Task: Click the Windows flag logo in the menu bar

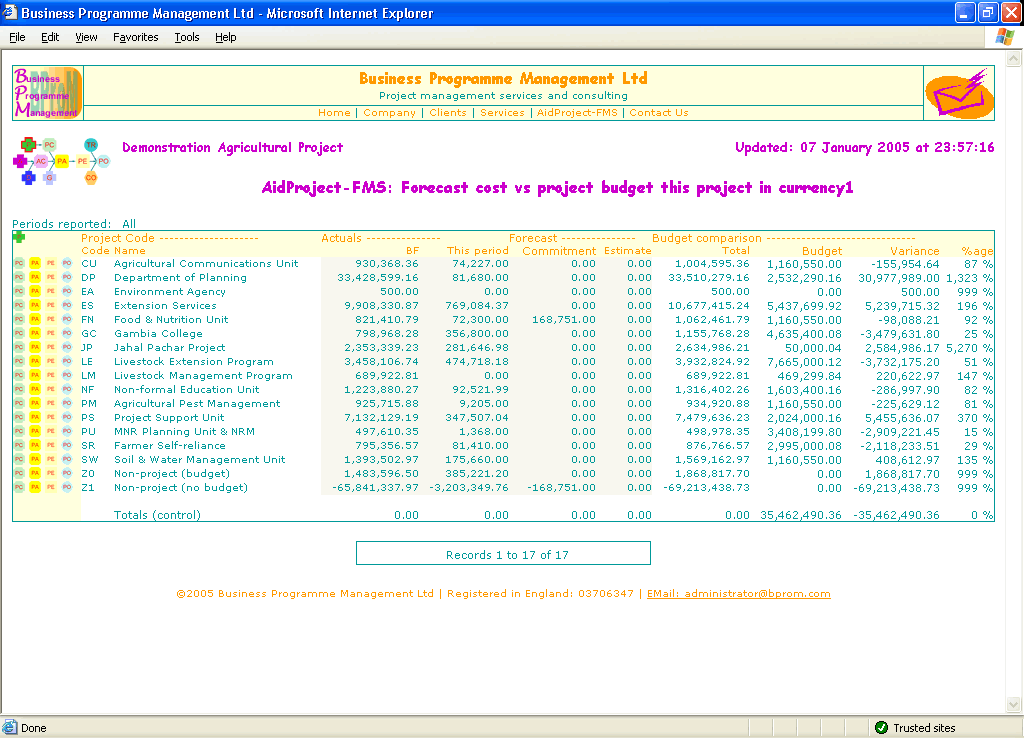Action: (x=1004, y=37)
